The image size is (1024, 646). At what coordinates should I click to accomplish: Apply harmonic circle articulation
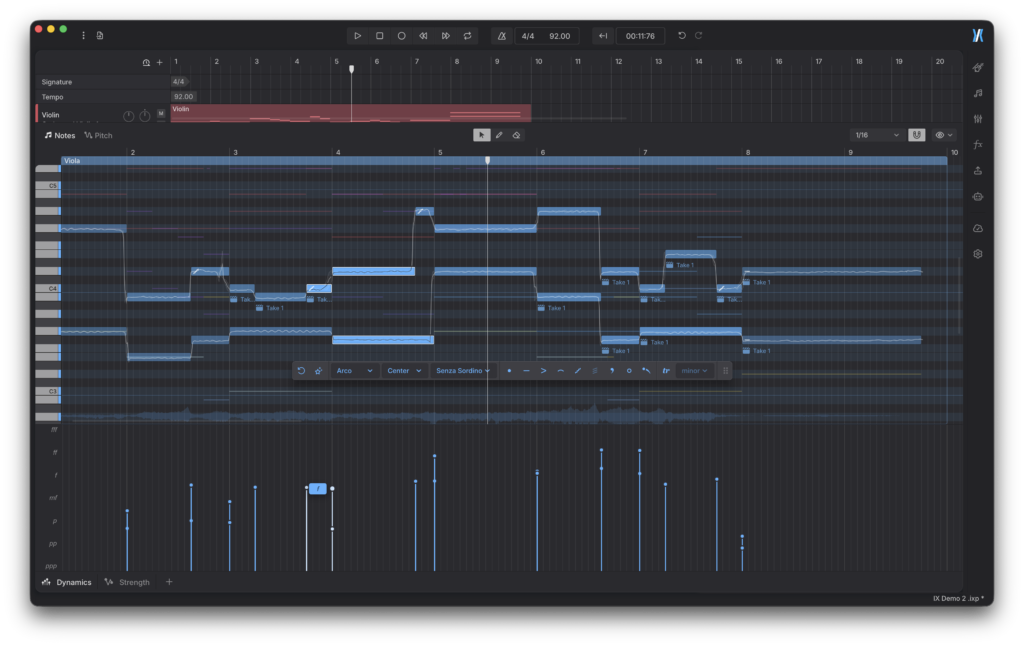[x=629, y=370]
